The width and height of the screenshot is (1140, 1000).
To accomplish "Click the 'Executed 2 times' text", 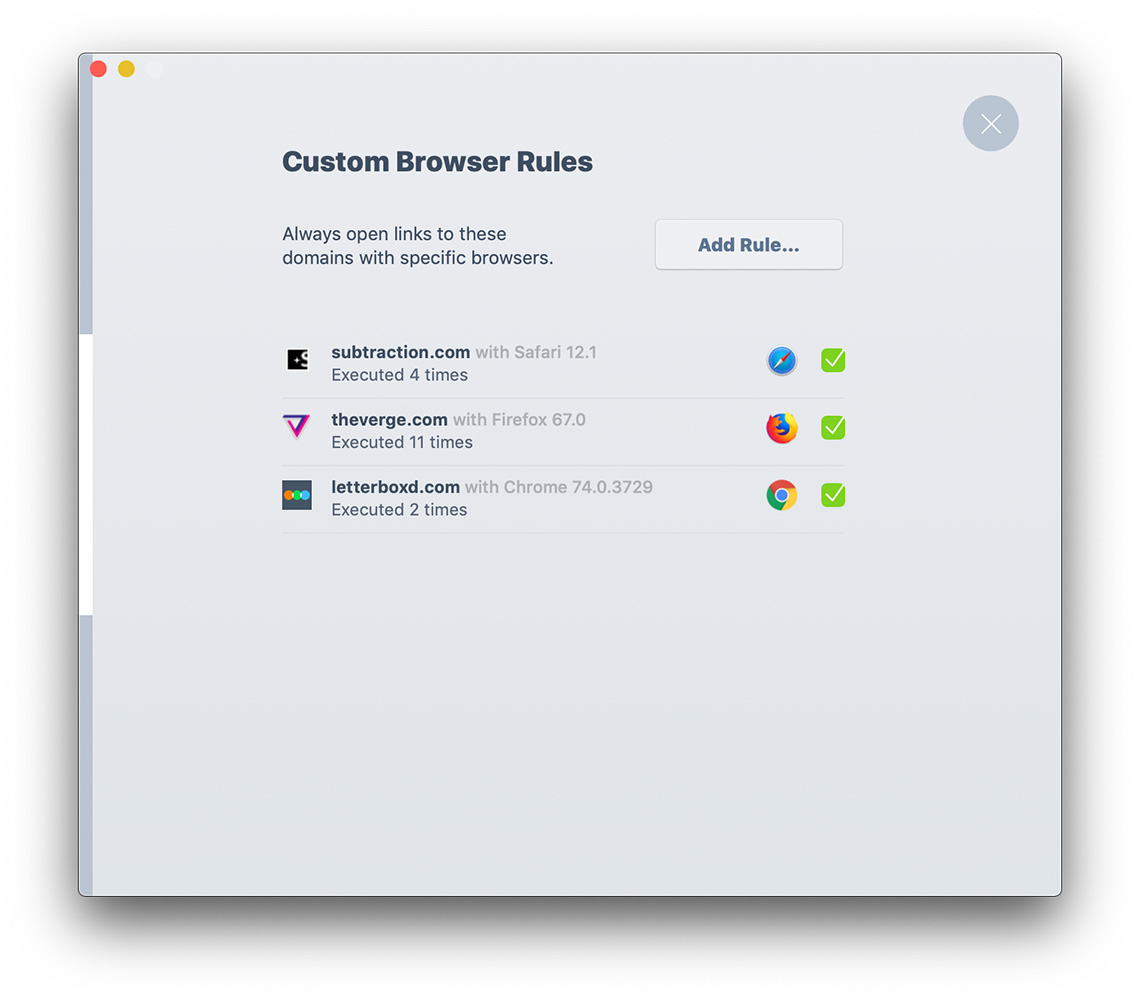I will coord(399,510).
